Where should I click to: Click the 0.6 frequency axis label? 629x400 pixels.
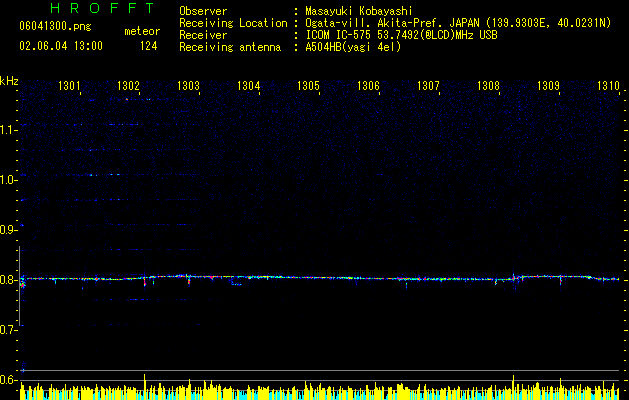coord(8,380)
